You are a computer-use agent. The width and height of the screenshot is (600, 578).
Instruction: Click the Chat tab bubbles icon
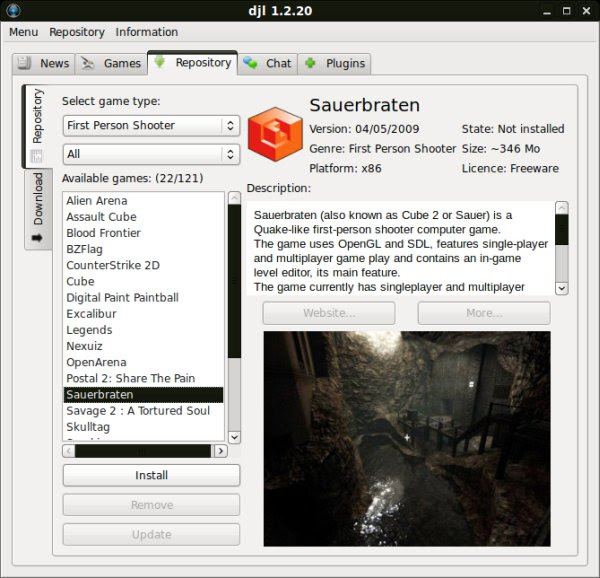tap(250, 63)
